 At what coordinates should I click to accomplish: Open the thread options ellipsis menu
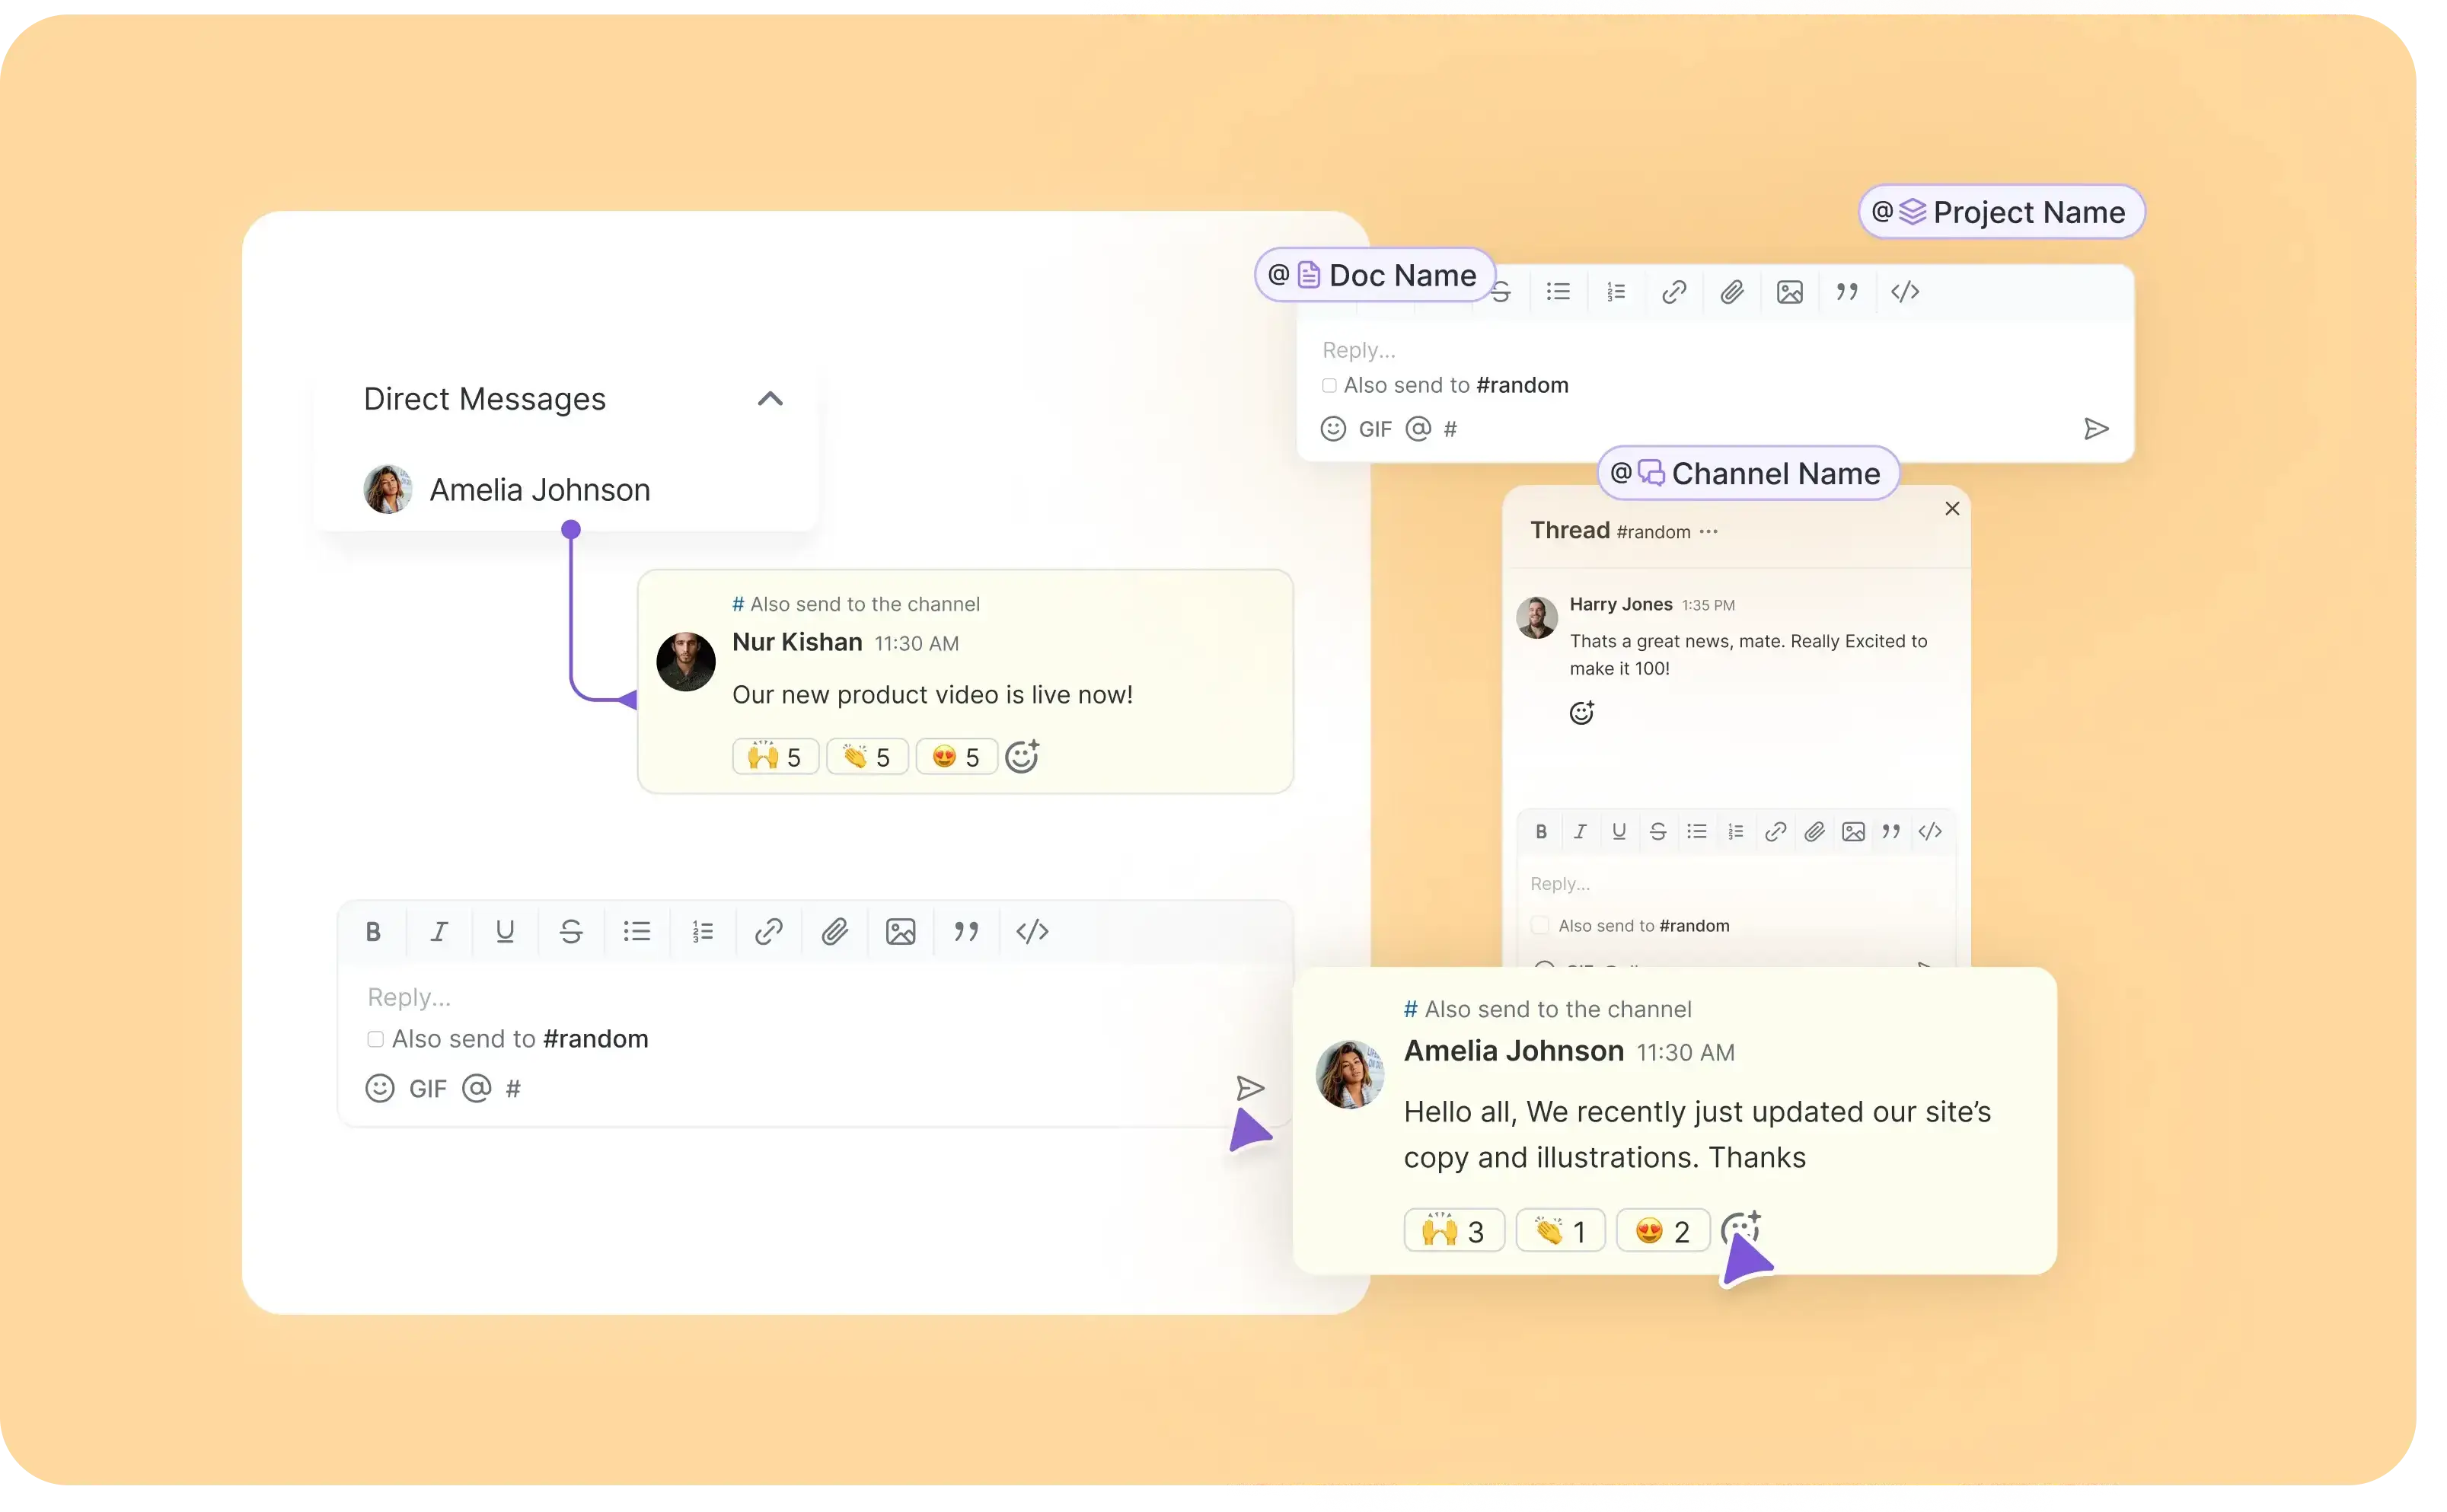[x=1708, y=531]
